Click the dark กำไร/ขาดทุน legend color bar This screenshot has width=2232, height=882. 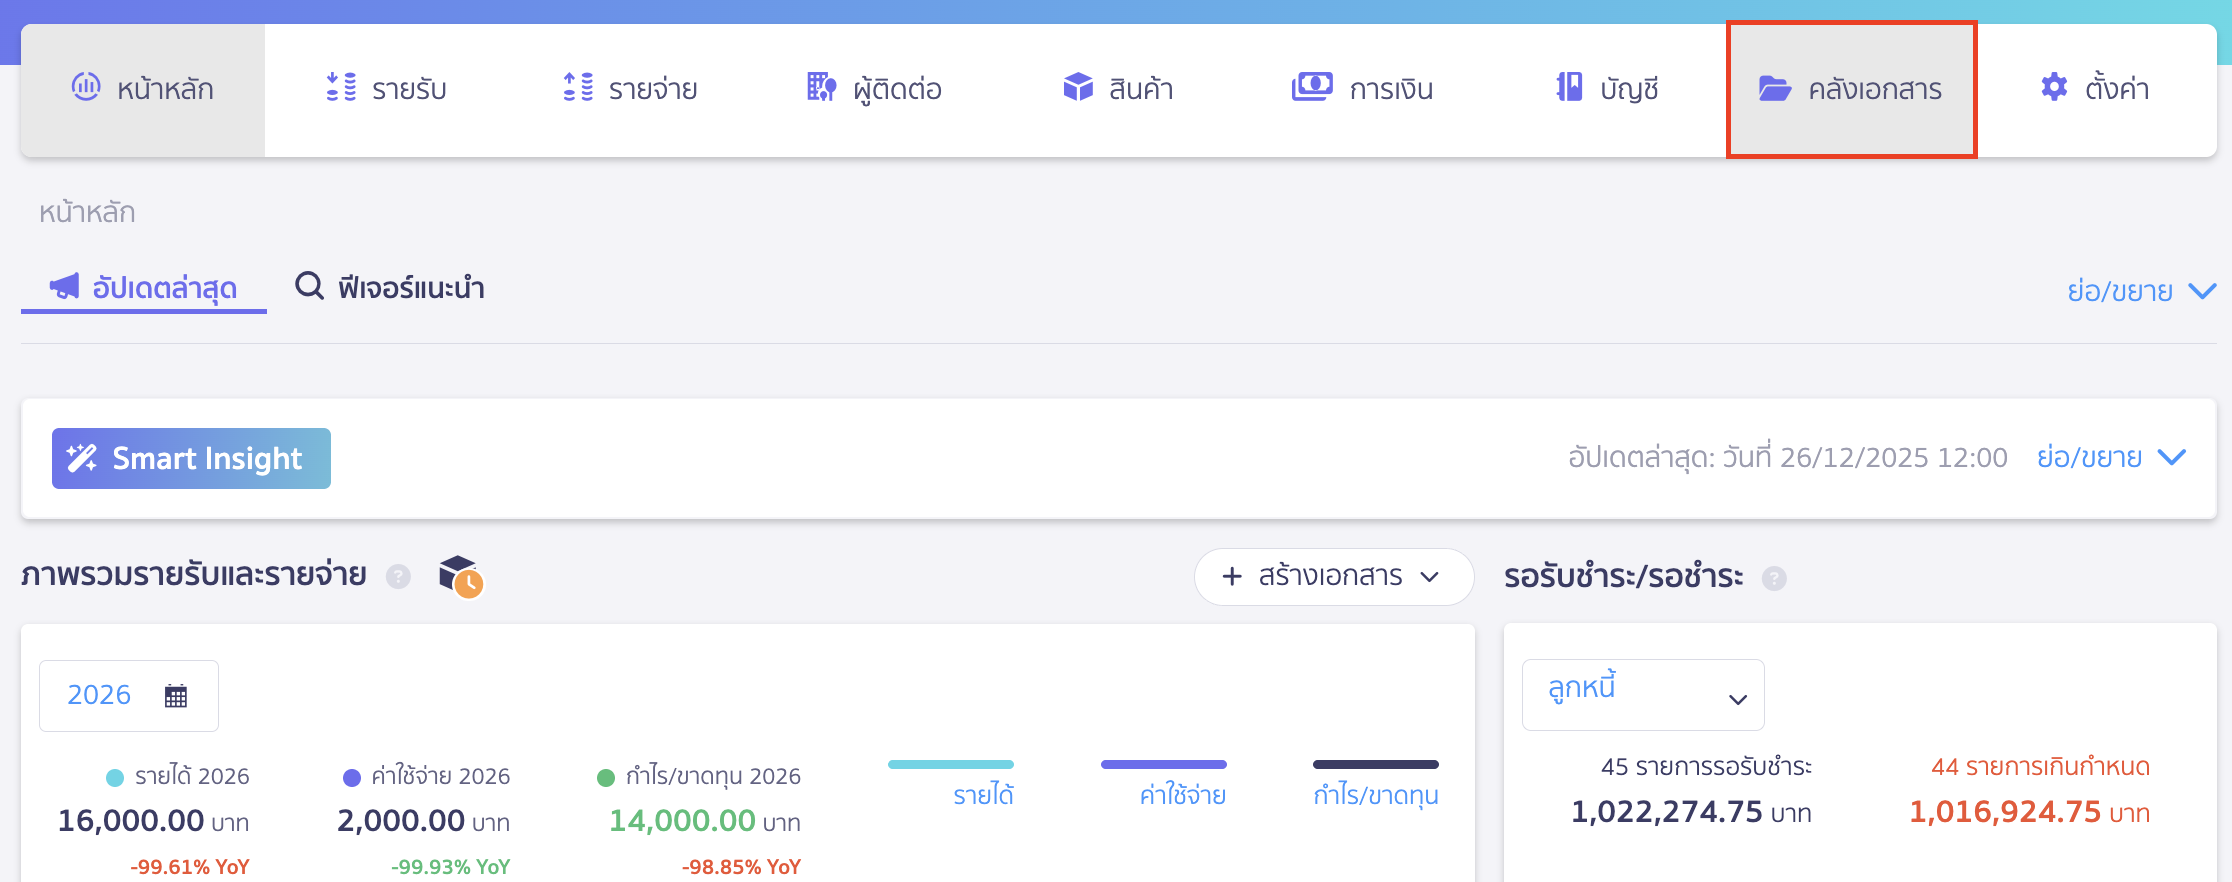tap(1375, 765)
